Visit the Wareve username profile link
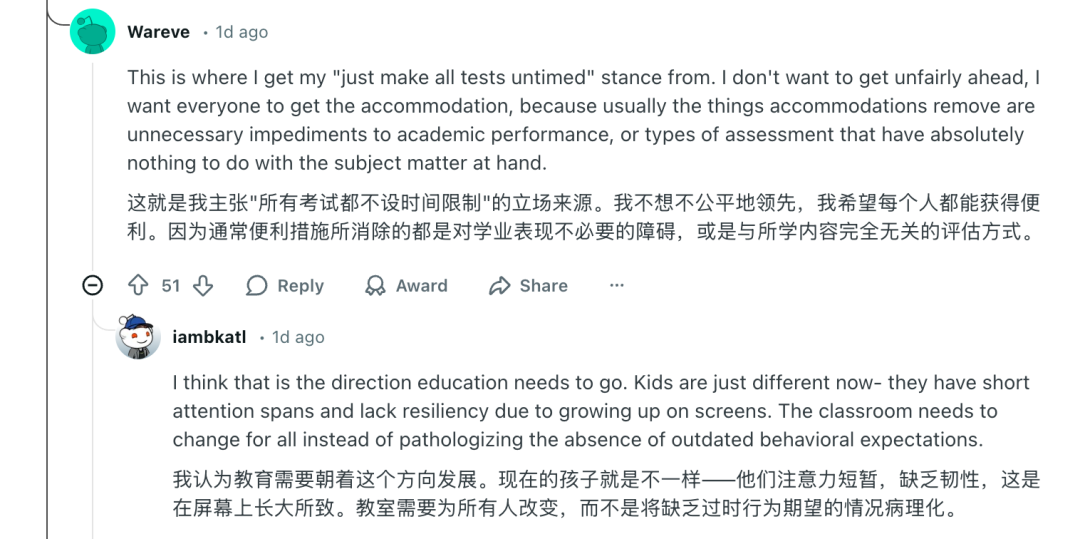The height and width of the screenshot is (539, 1080). 158,32
